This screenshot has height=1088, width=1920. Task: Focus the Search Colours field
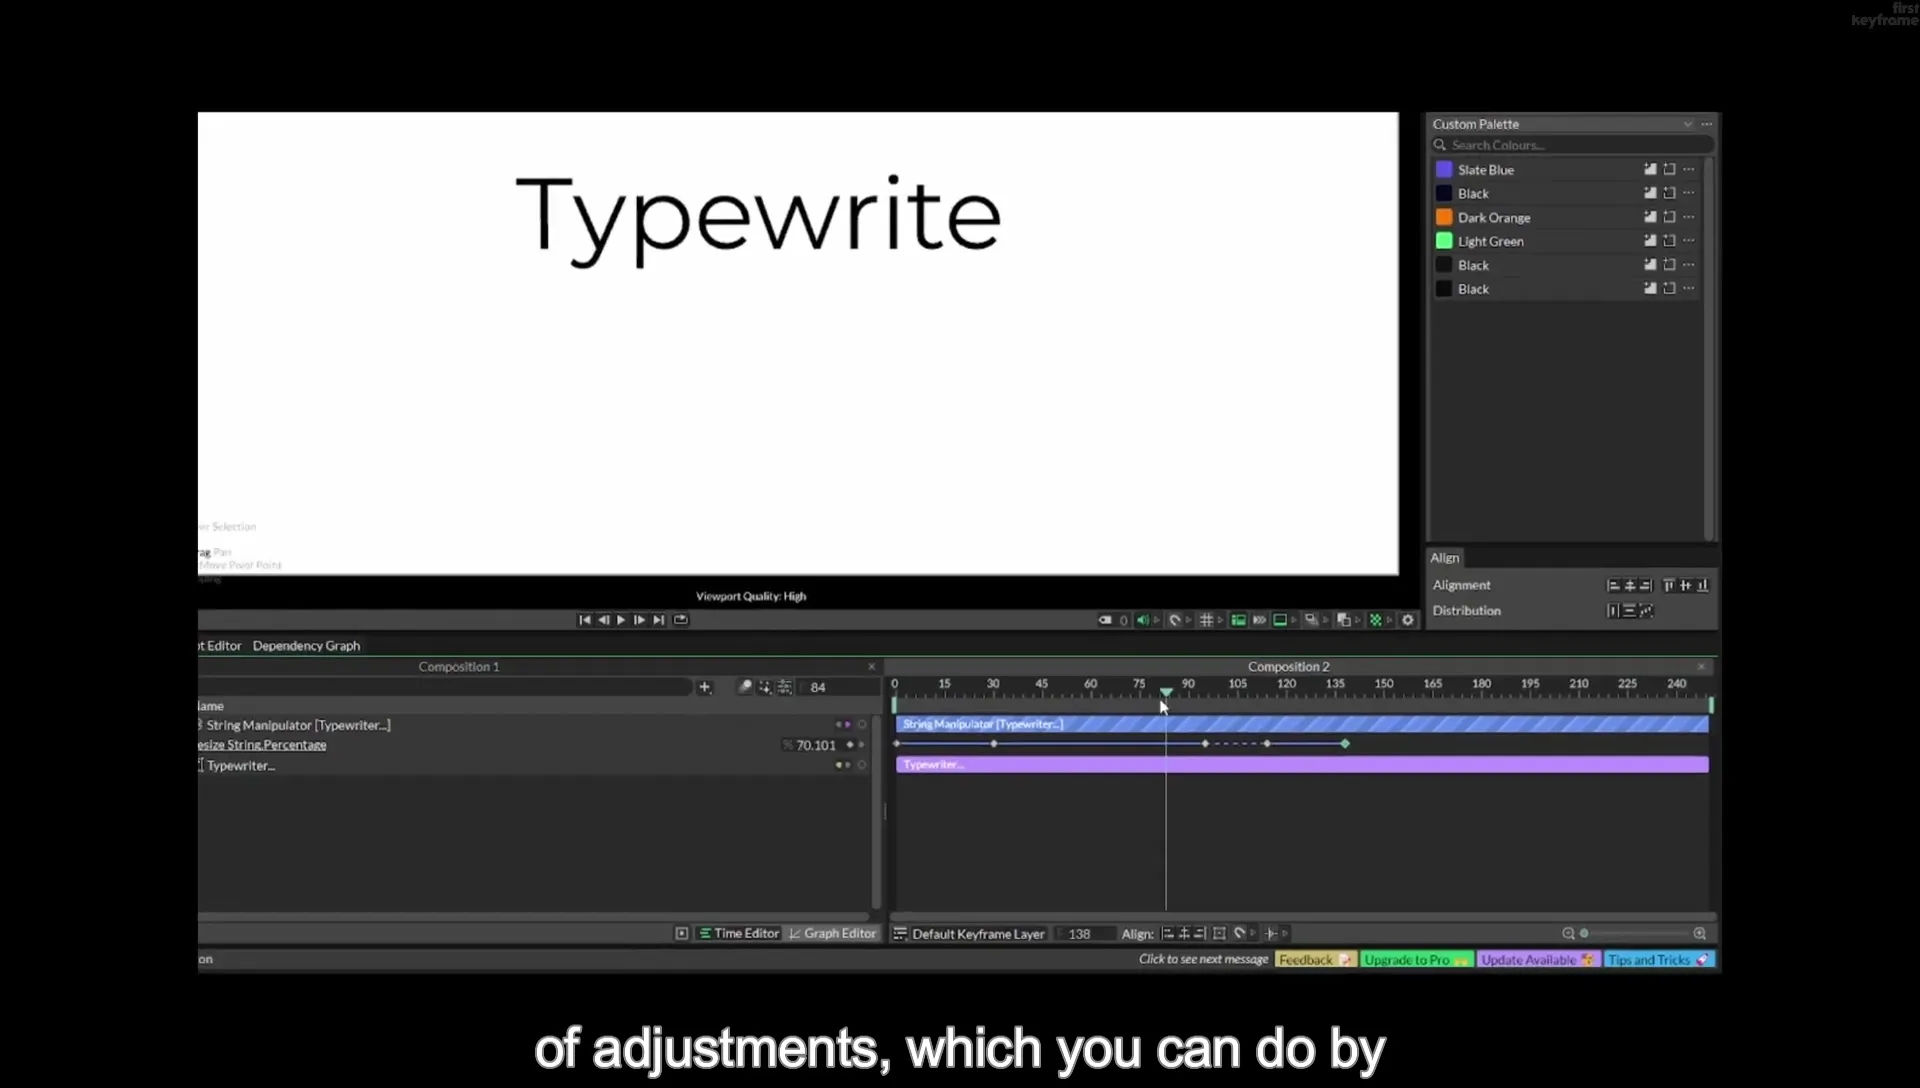(x=1572, y=145)
